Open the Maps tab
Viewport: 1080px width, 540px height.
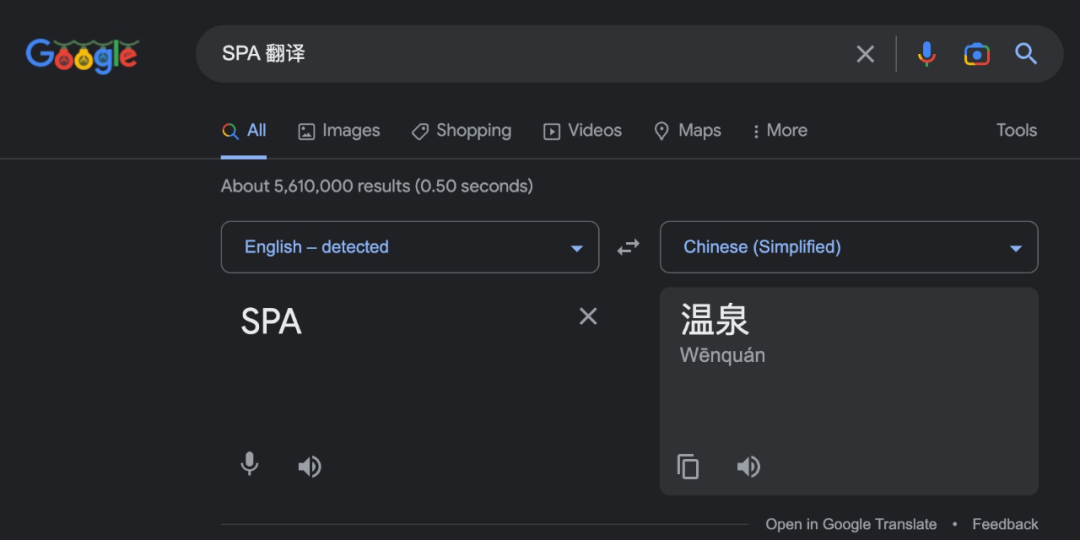click(x=687, y=131)
